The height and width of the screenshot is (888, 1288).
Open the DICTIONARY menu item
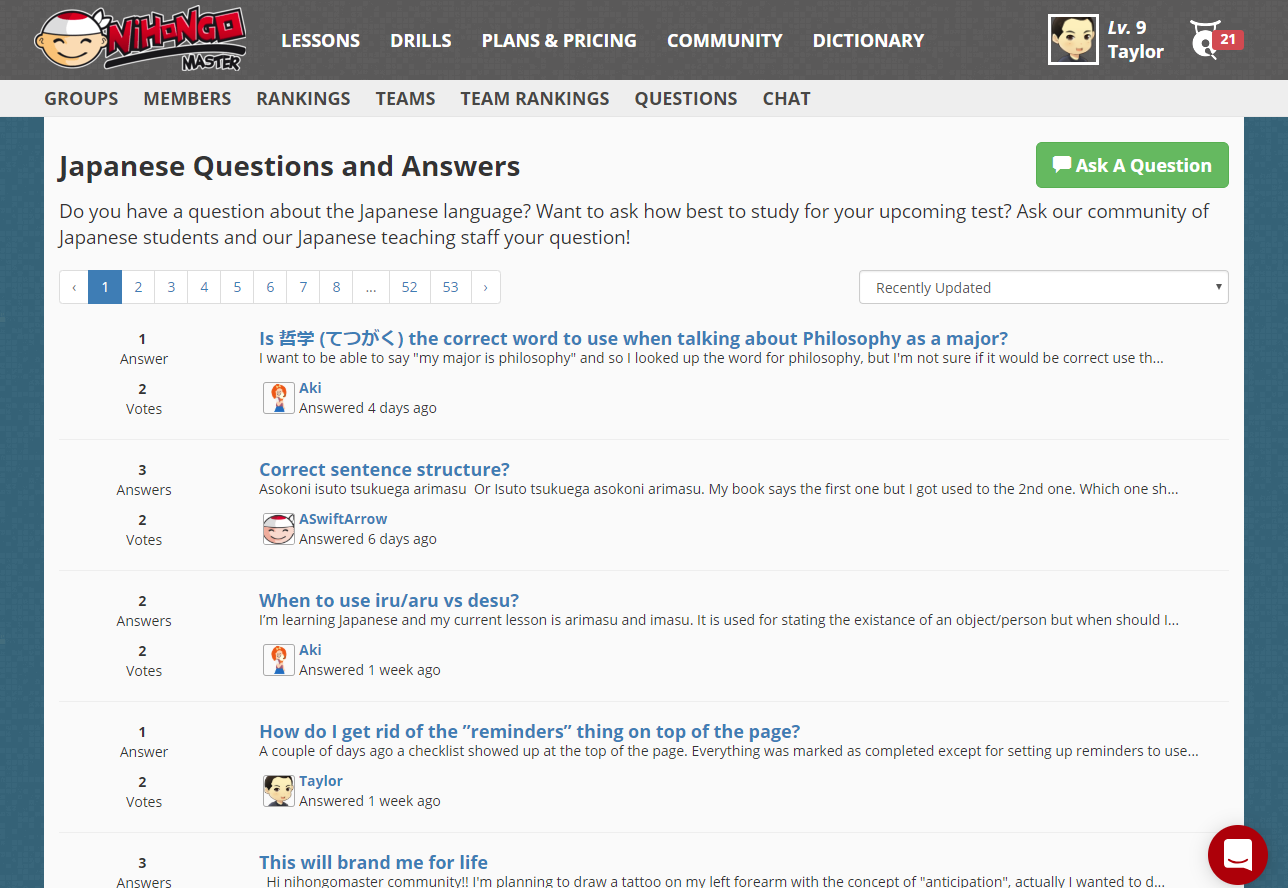tap(868, 40)
